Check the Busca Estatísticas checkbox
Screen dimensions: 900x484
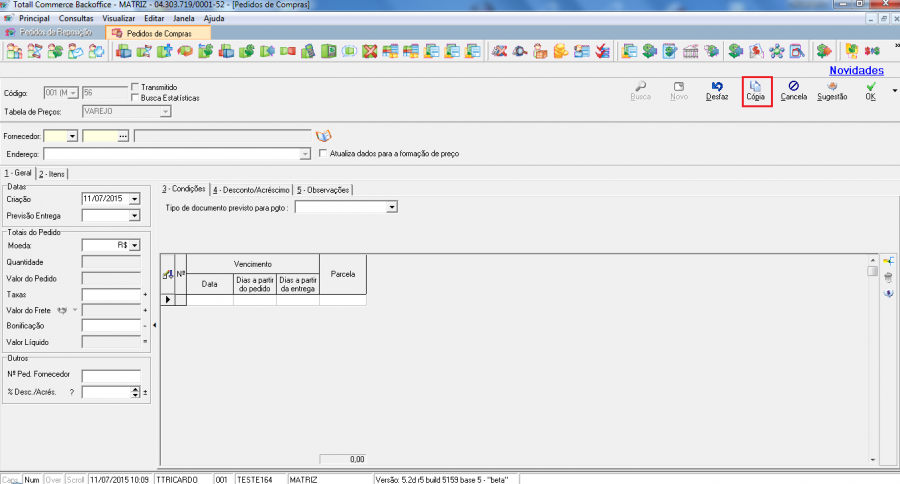point(137,98)
